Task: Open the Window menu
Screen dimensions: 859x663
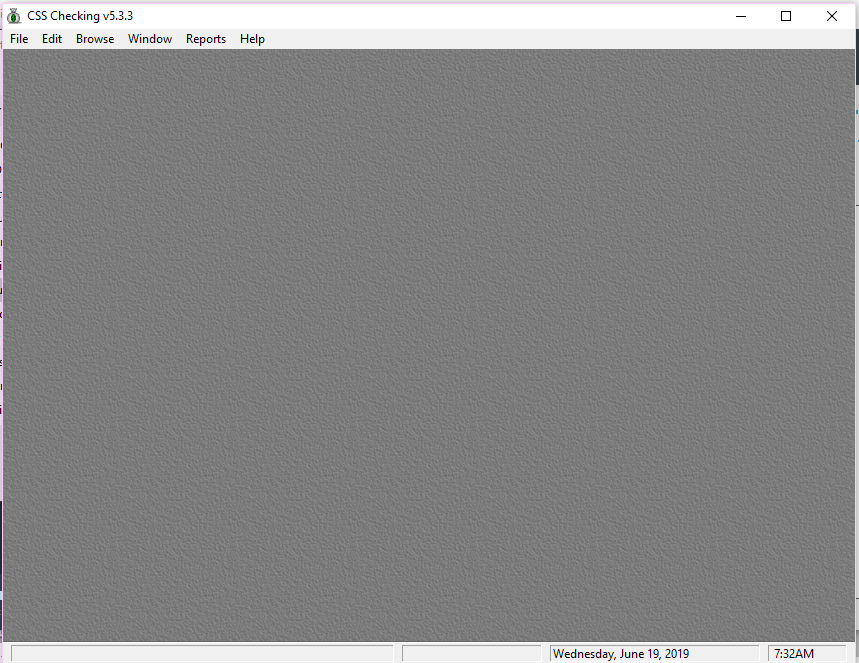Action: point(150,39)
